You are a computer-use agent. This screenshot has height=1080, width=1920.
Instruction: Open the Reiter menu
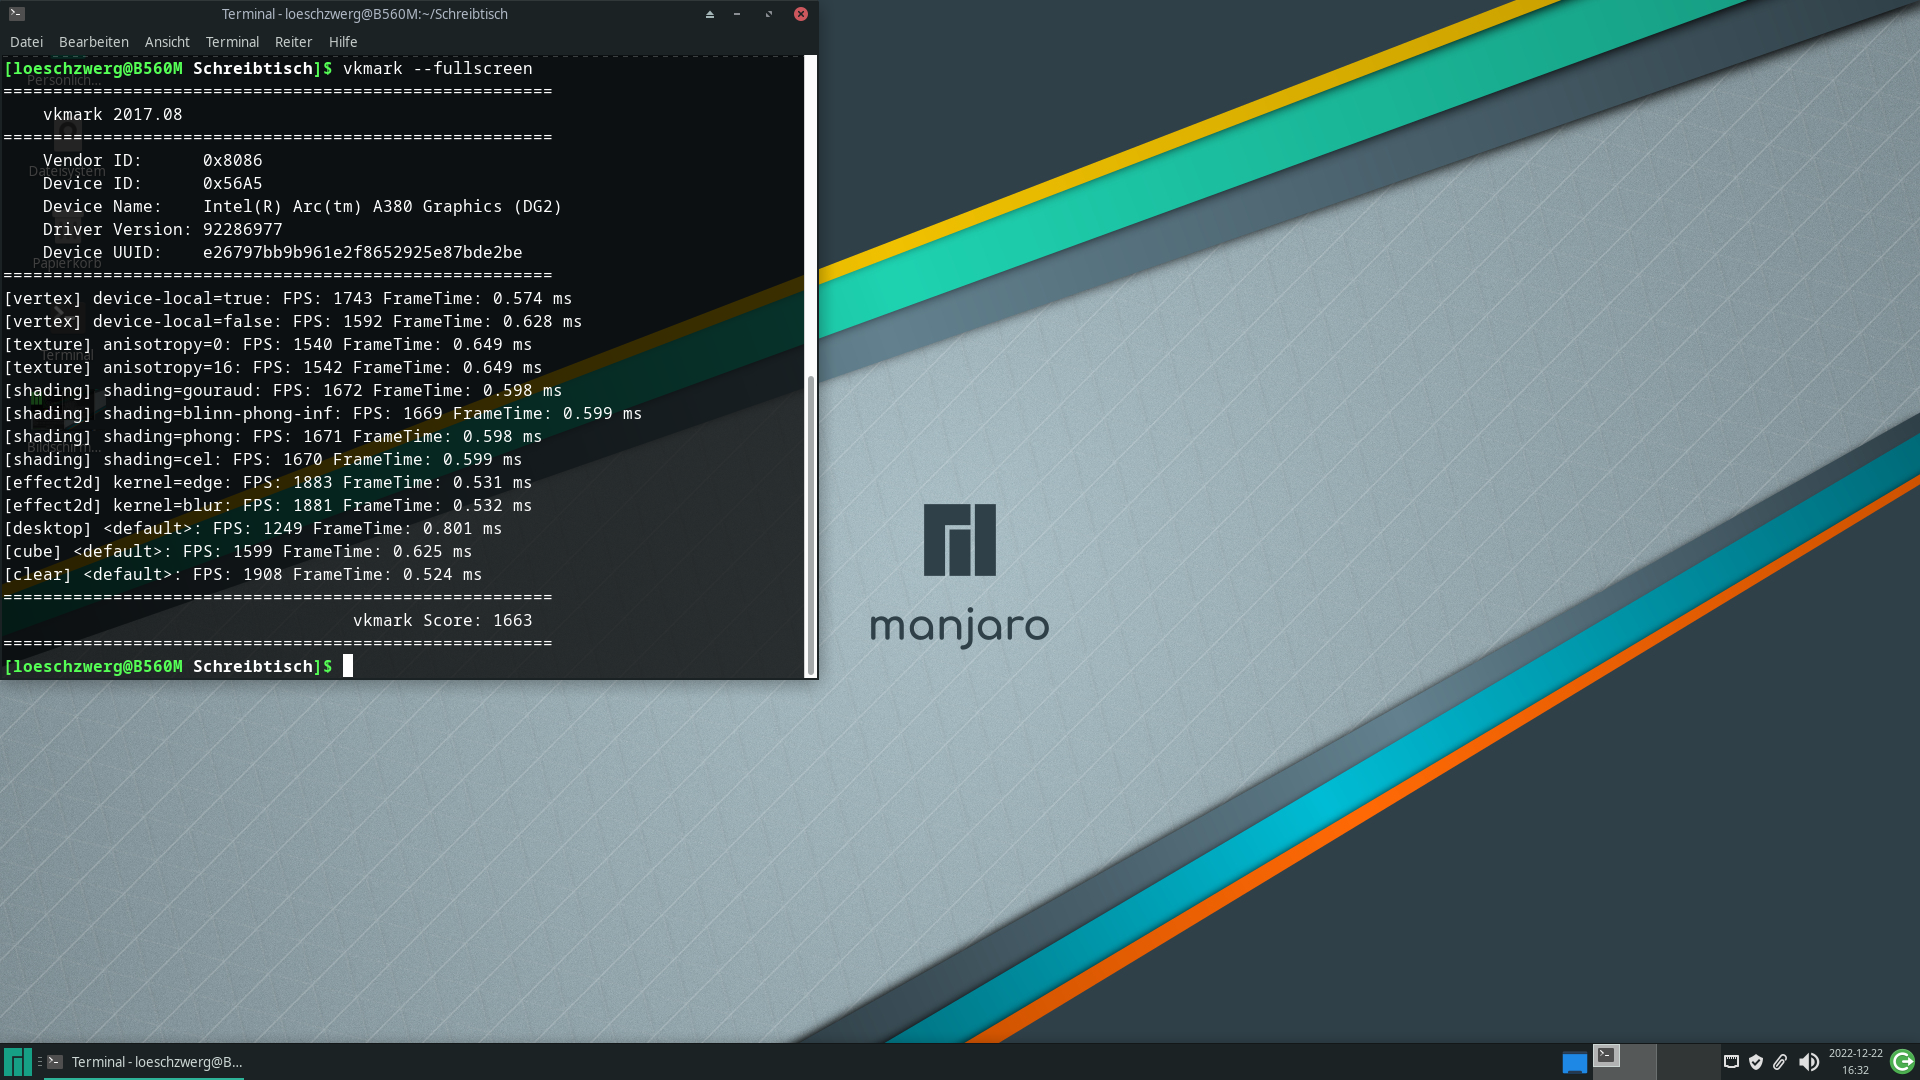point(293,42)
